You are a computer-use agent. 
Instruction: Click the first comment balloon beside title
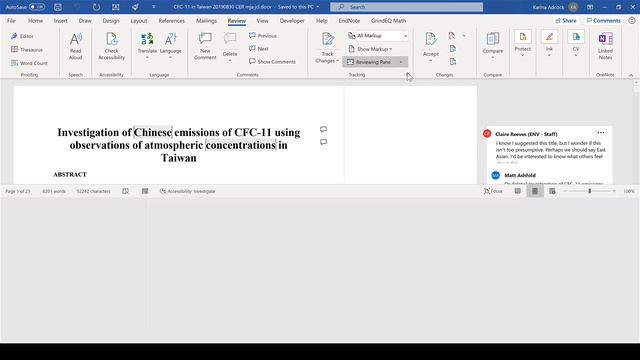tap(323, 129)
